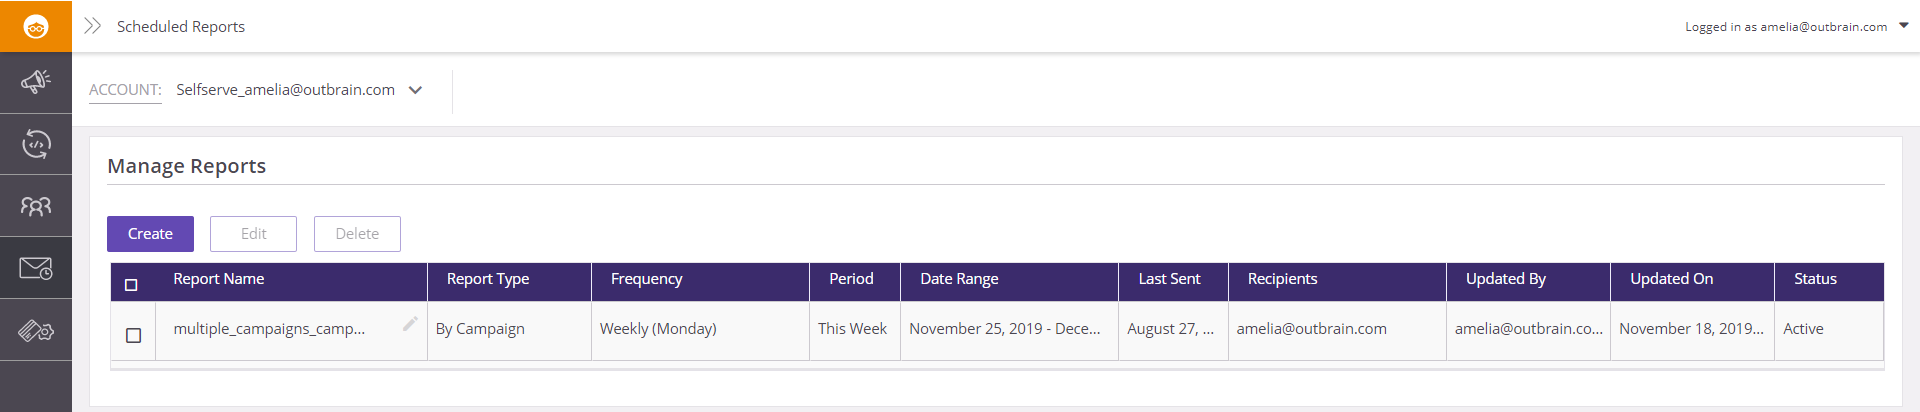This screenshot has width=1920, height=412.
Task: Open the scheduled reports envelope icon
Action: 36,268
